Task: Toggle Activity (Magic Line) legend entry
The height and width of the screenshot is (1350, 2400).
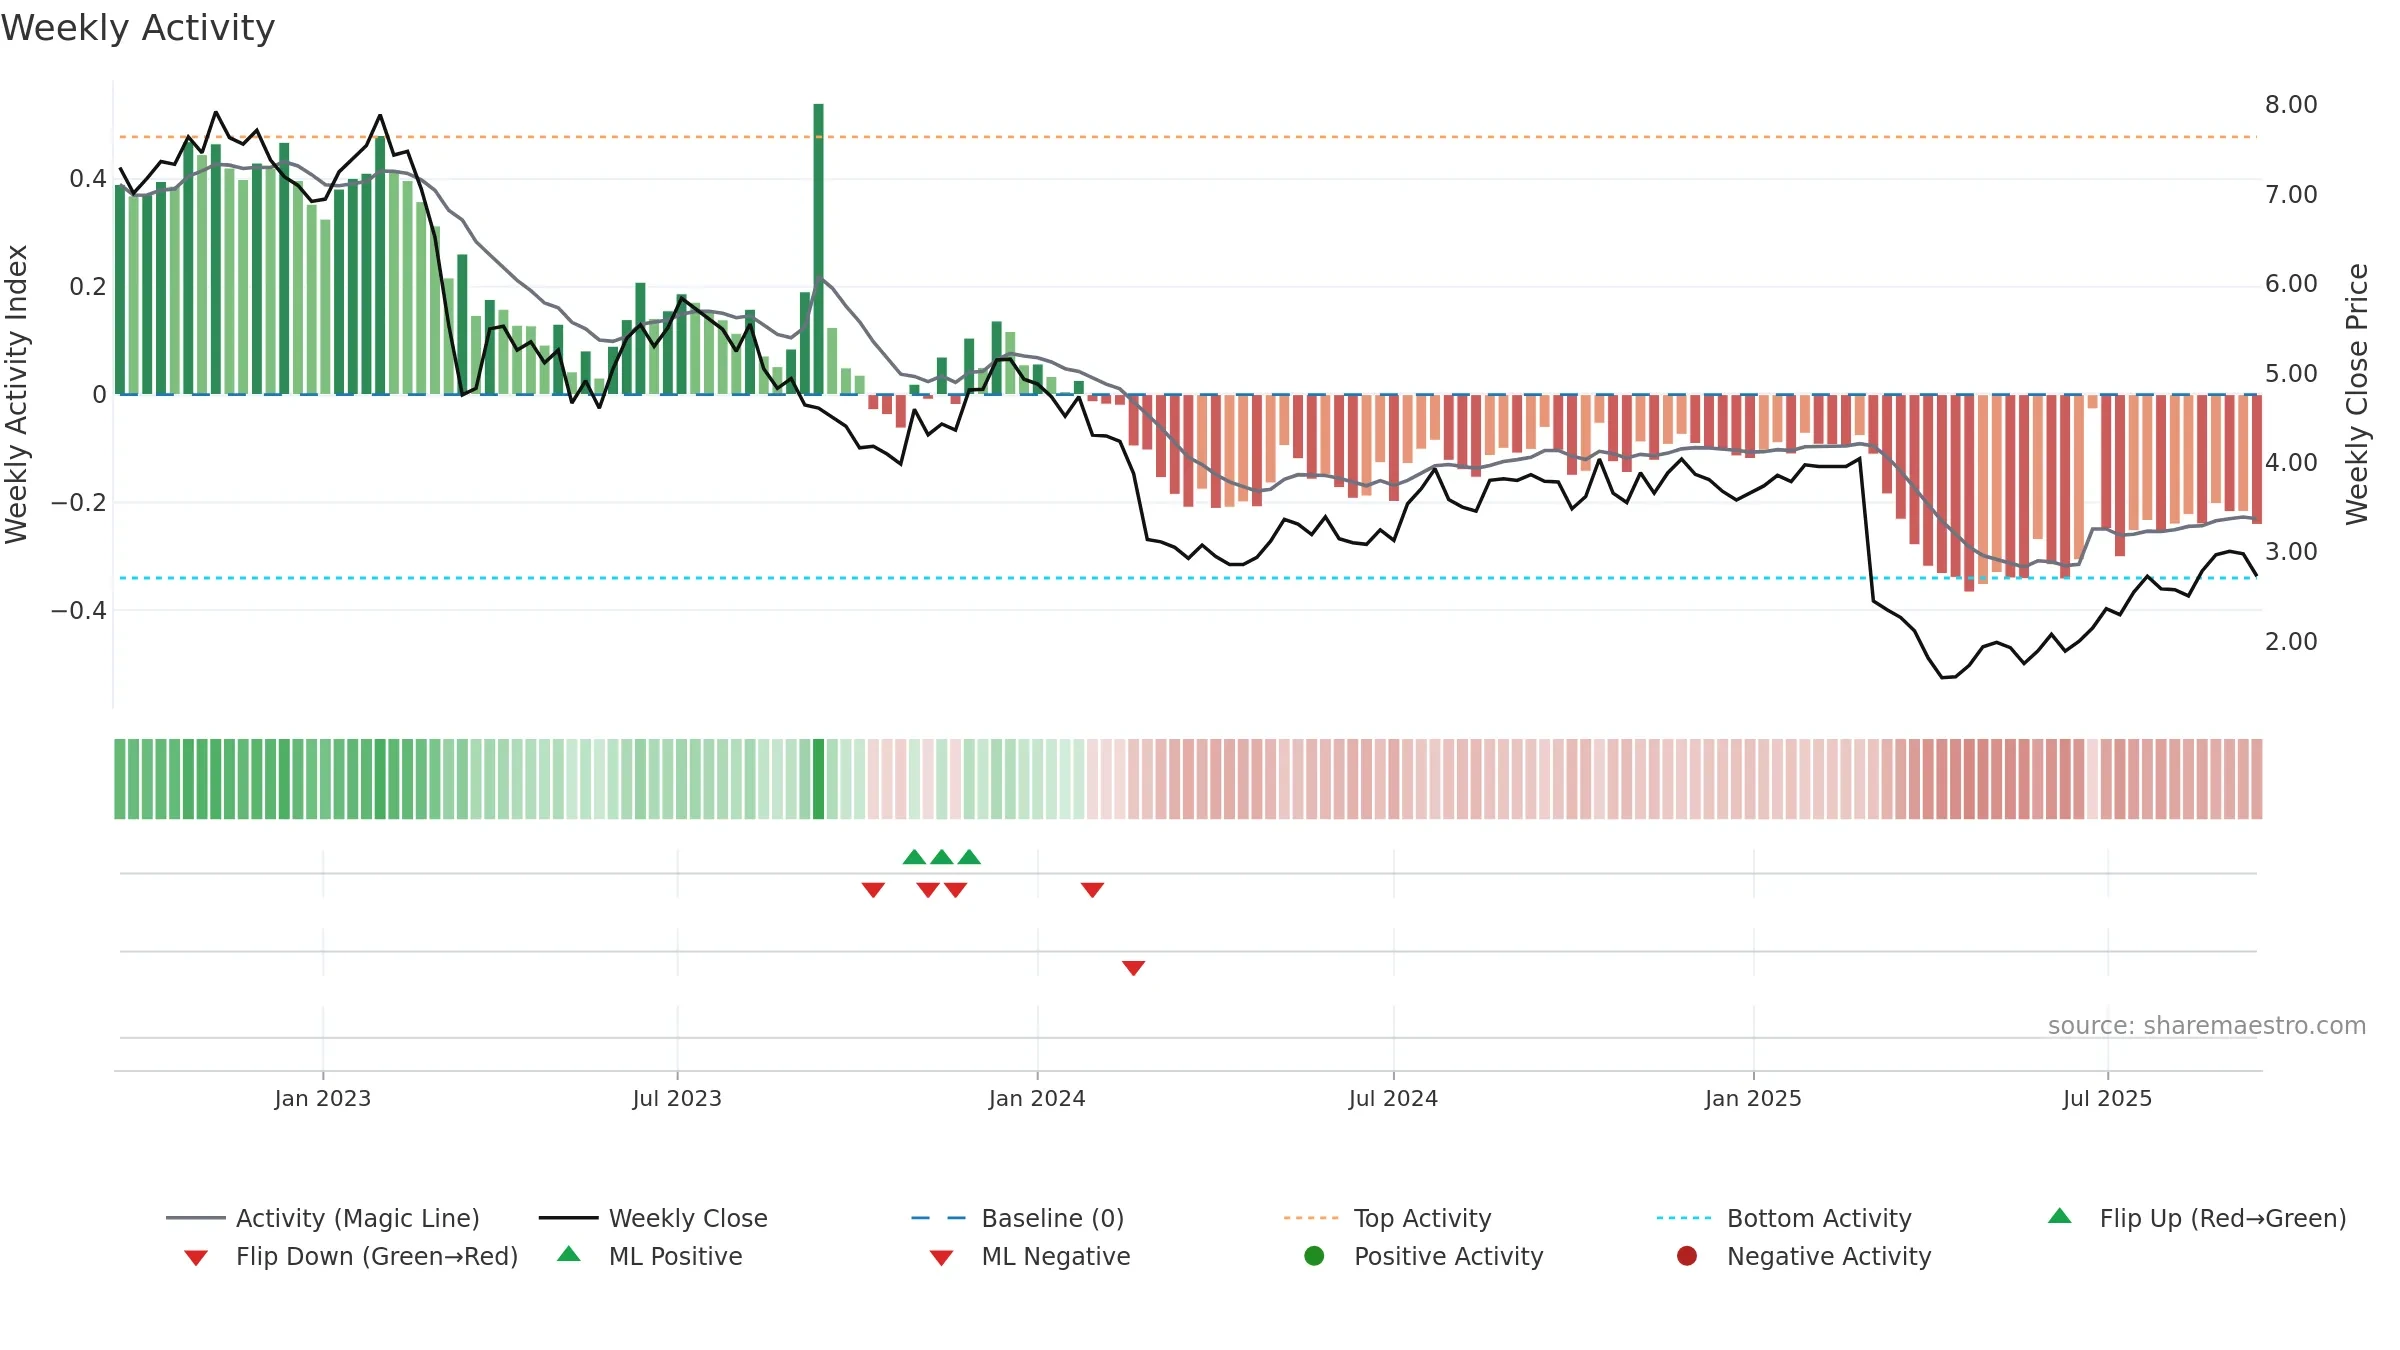Action: coord(323,1218)
